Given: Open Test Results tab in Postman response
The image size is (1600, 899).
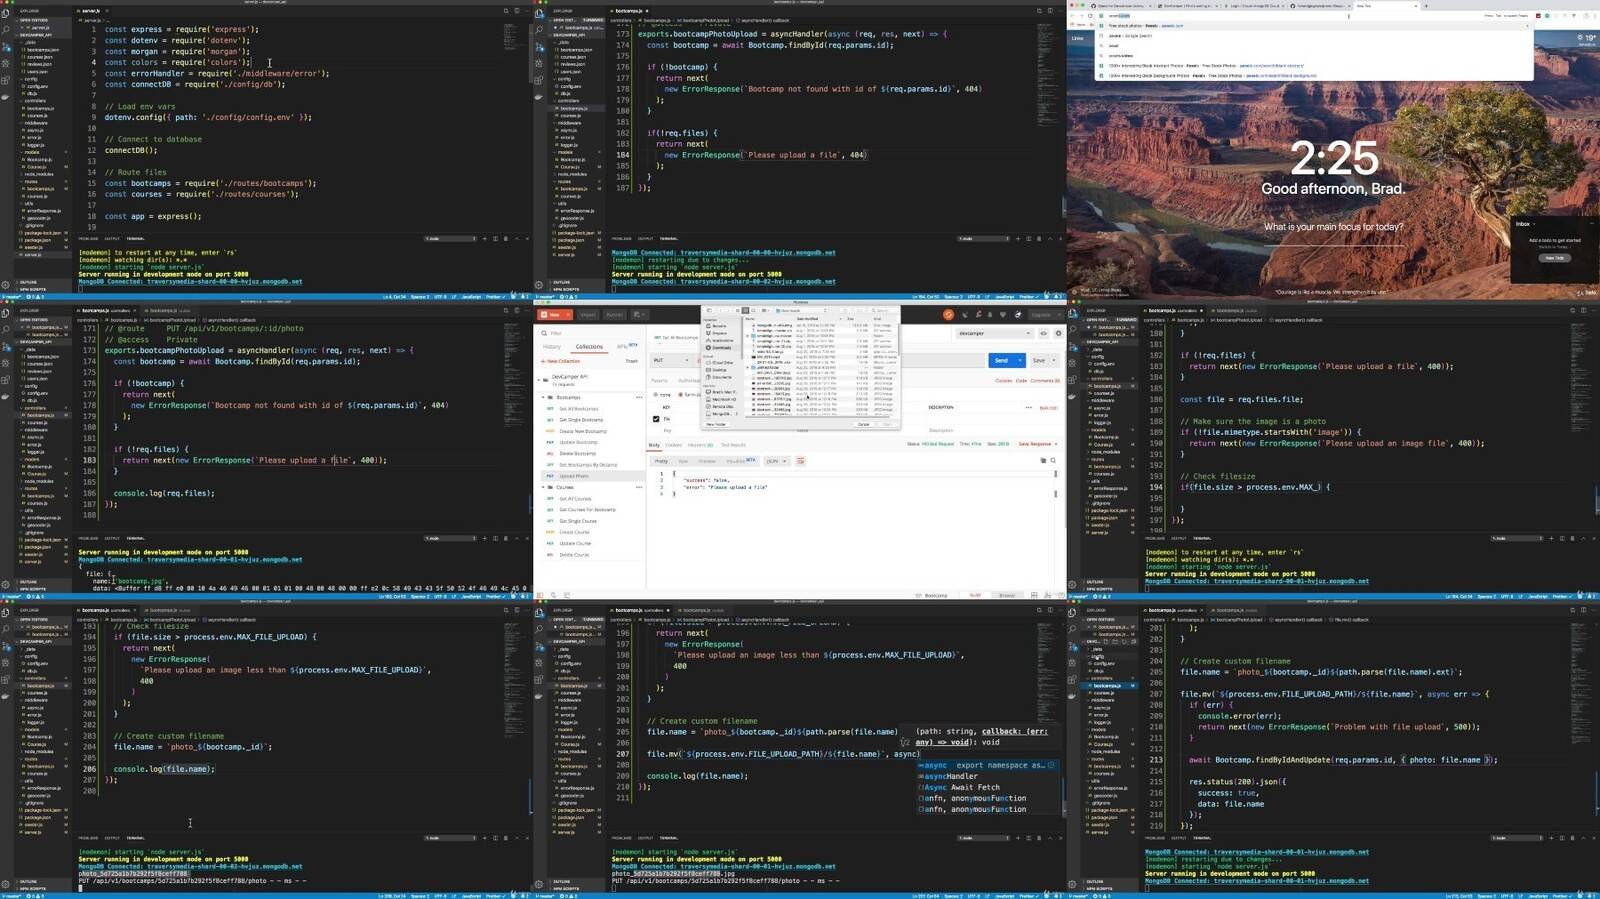Looking at the screenshot, I should click(x=733, y=444).
